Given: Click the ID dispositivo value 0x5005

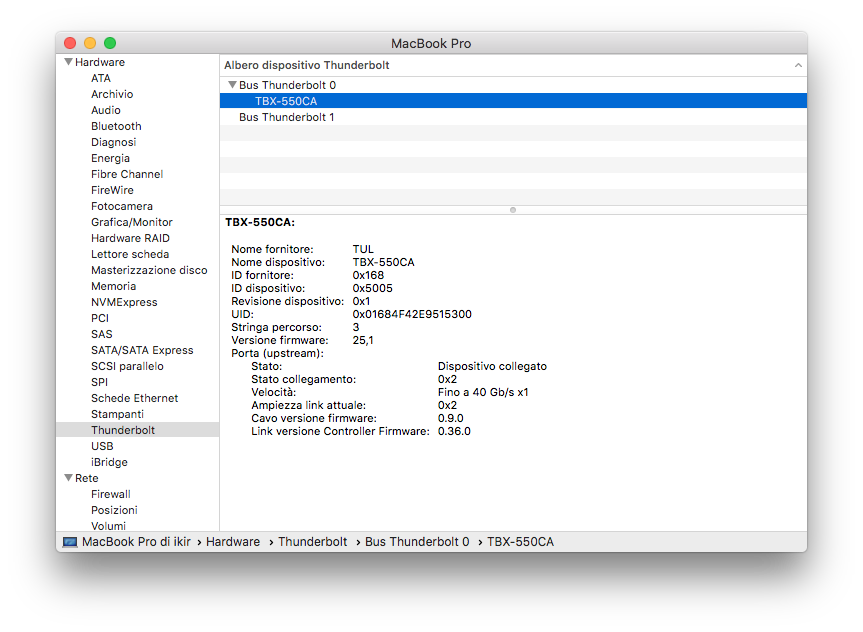Looking at the screenshot, I should pos(373,288).
